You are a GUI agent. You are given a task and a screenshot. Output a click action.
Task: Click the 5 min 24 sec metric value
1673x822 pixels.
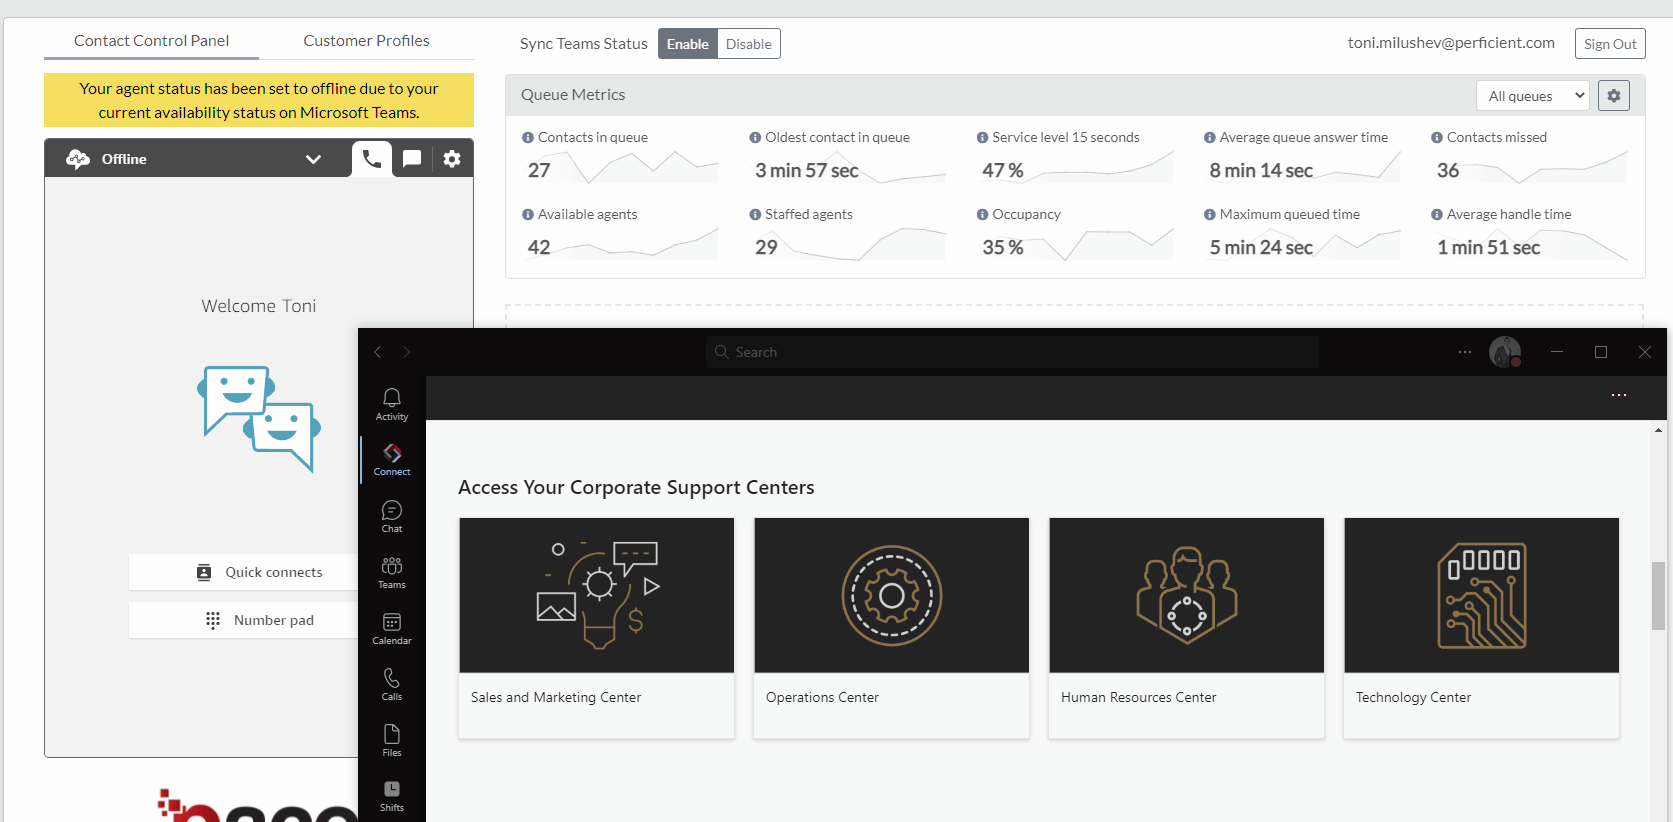[1261, 248]
